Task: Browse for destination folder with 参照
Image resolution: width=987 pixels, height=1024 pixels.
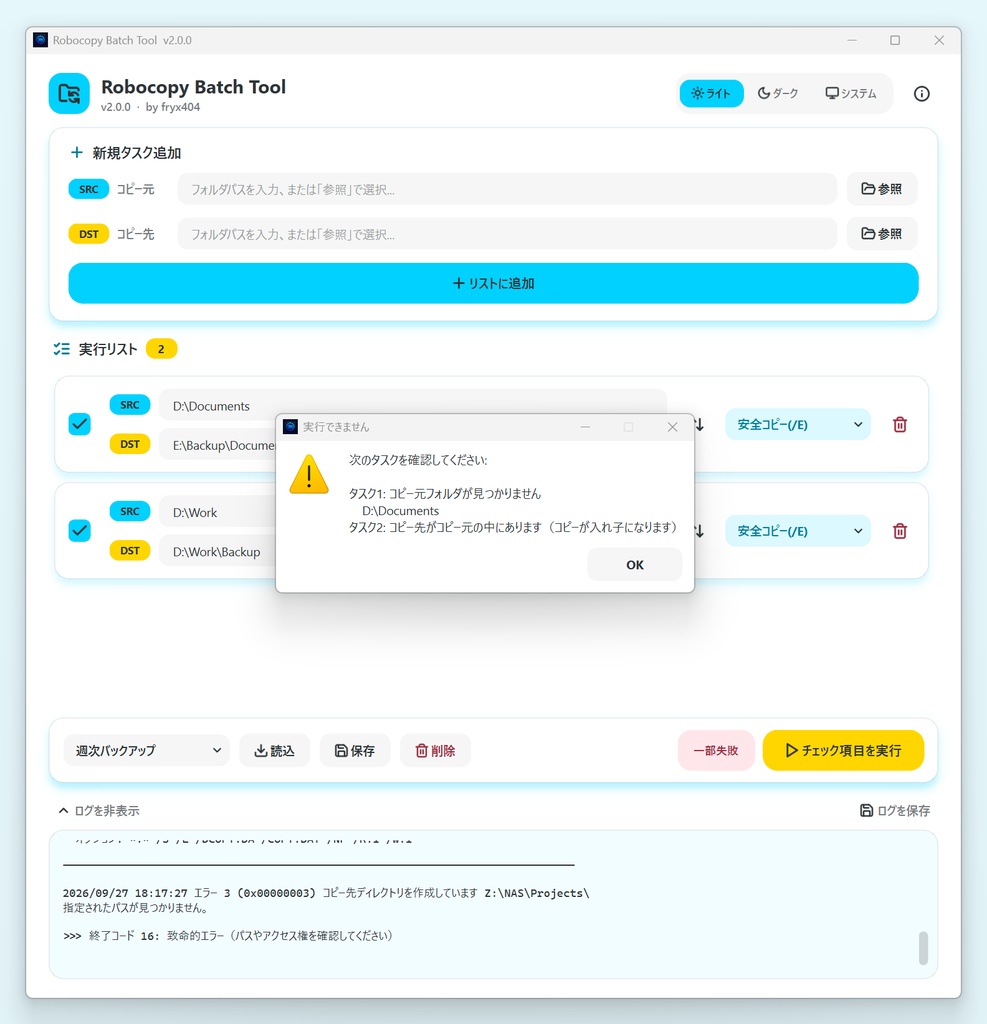Action: click(882, 233)
